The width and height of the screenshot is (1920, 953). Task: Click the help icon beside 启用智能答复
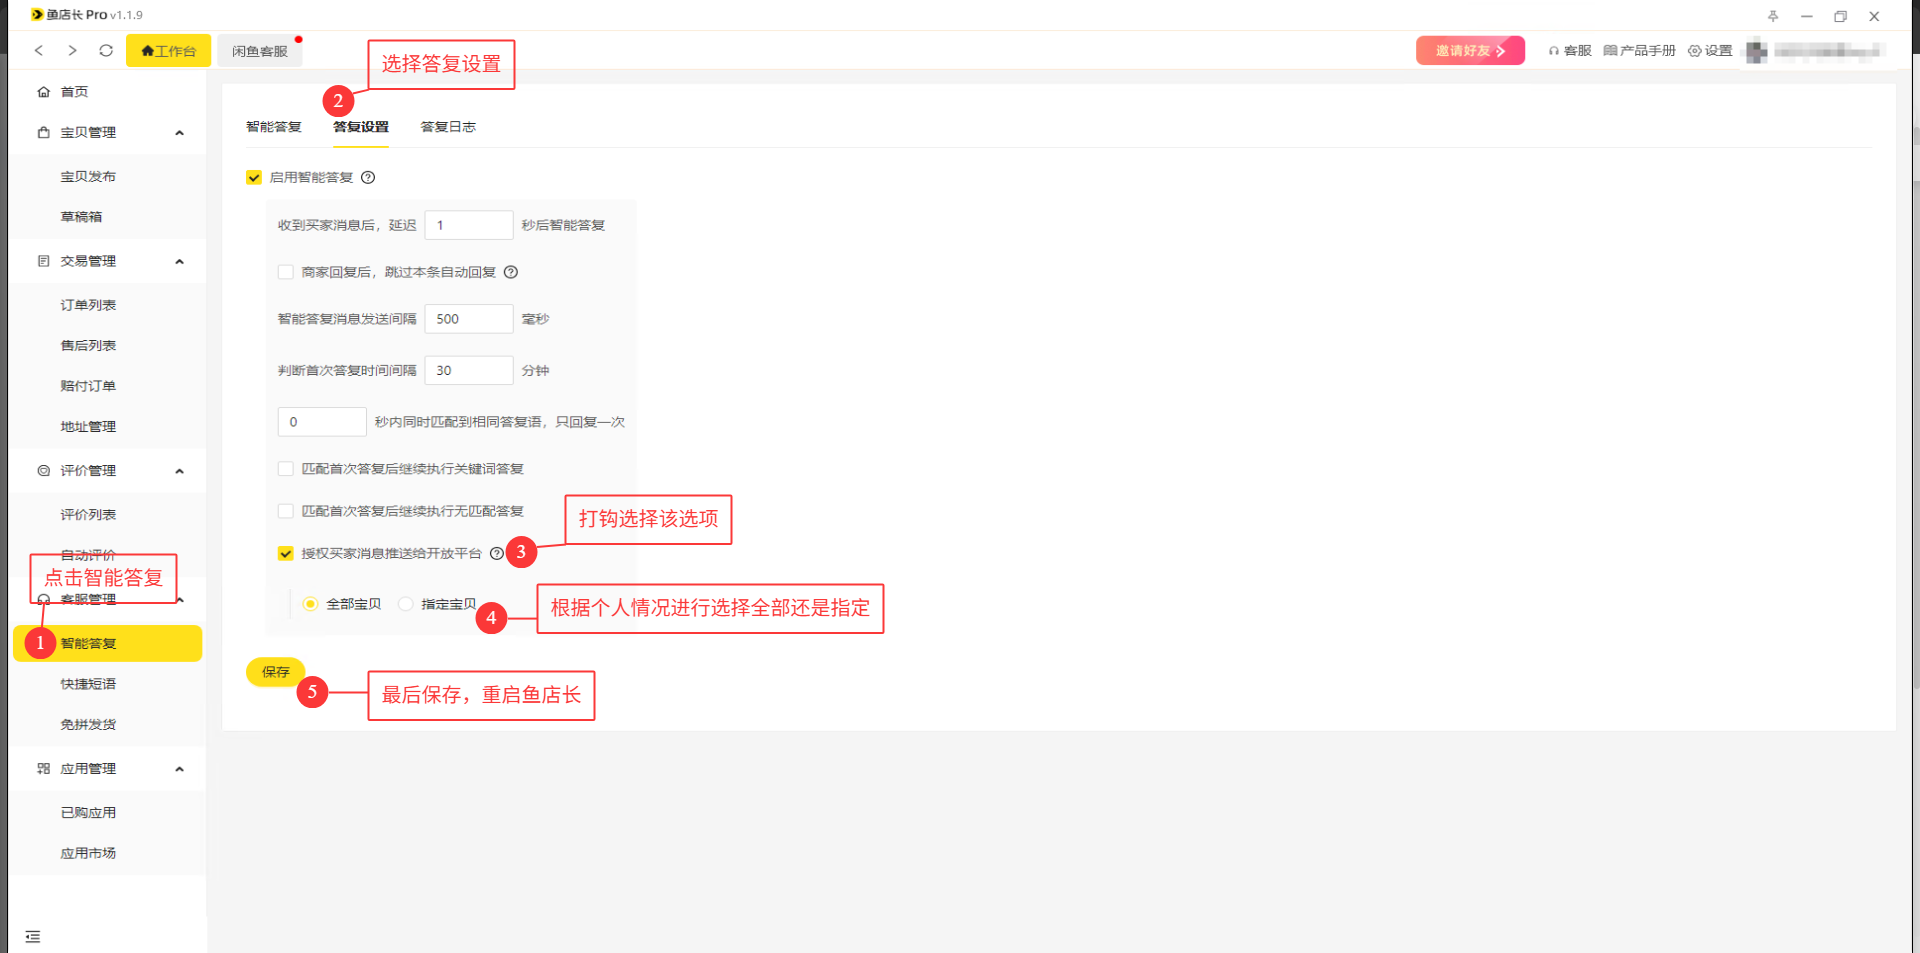click(x=368, y=178)
